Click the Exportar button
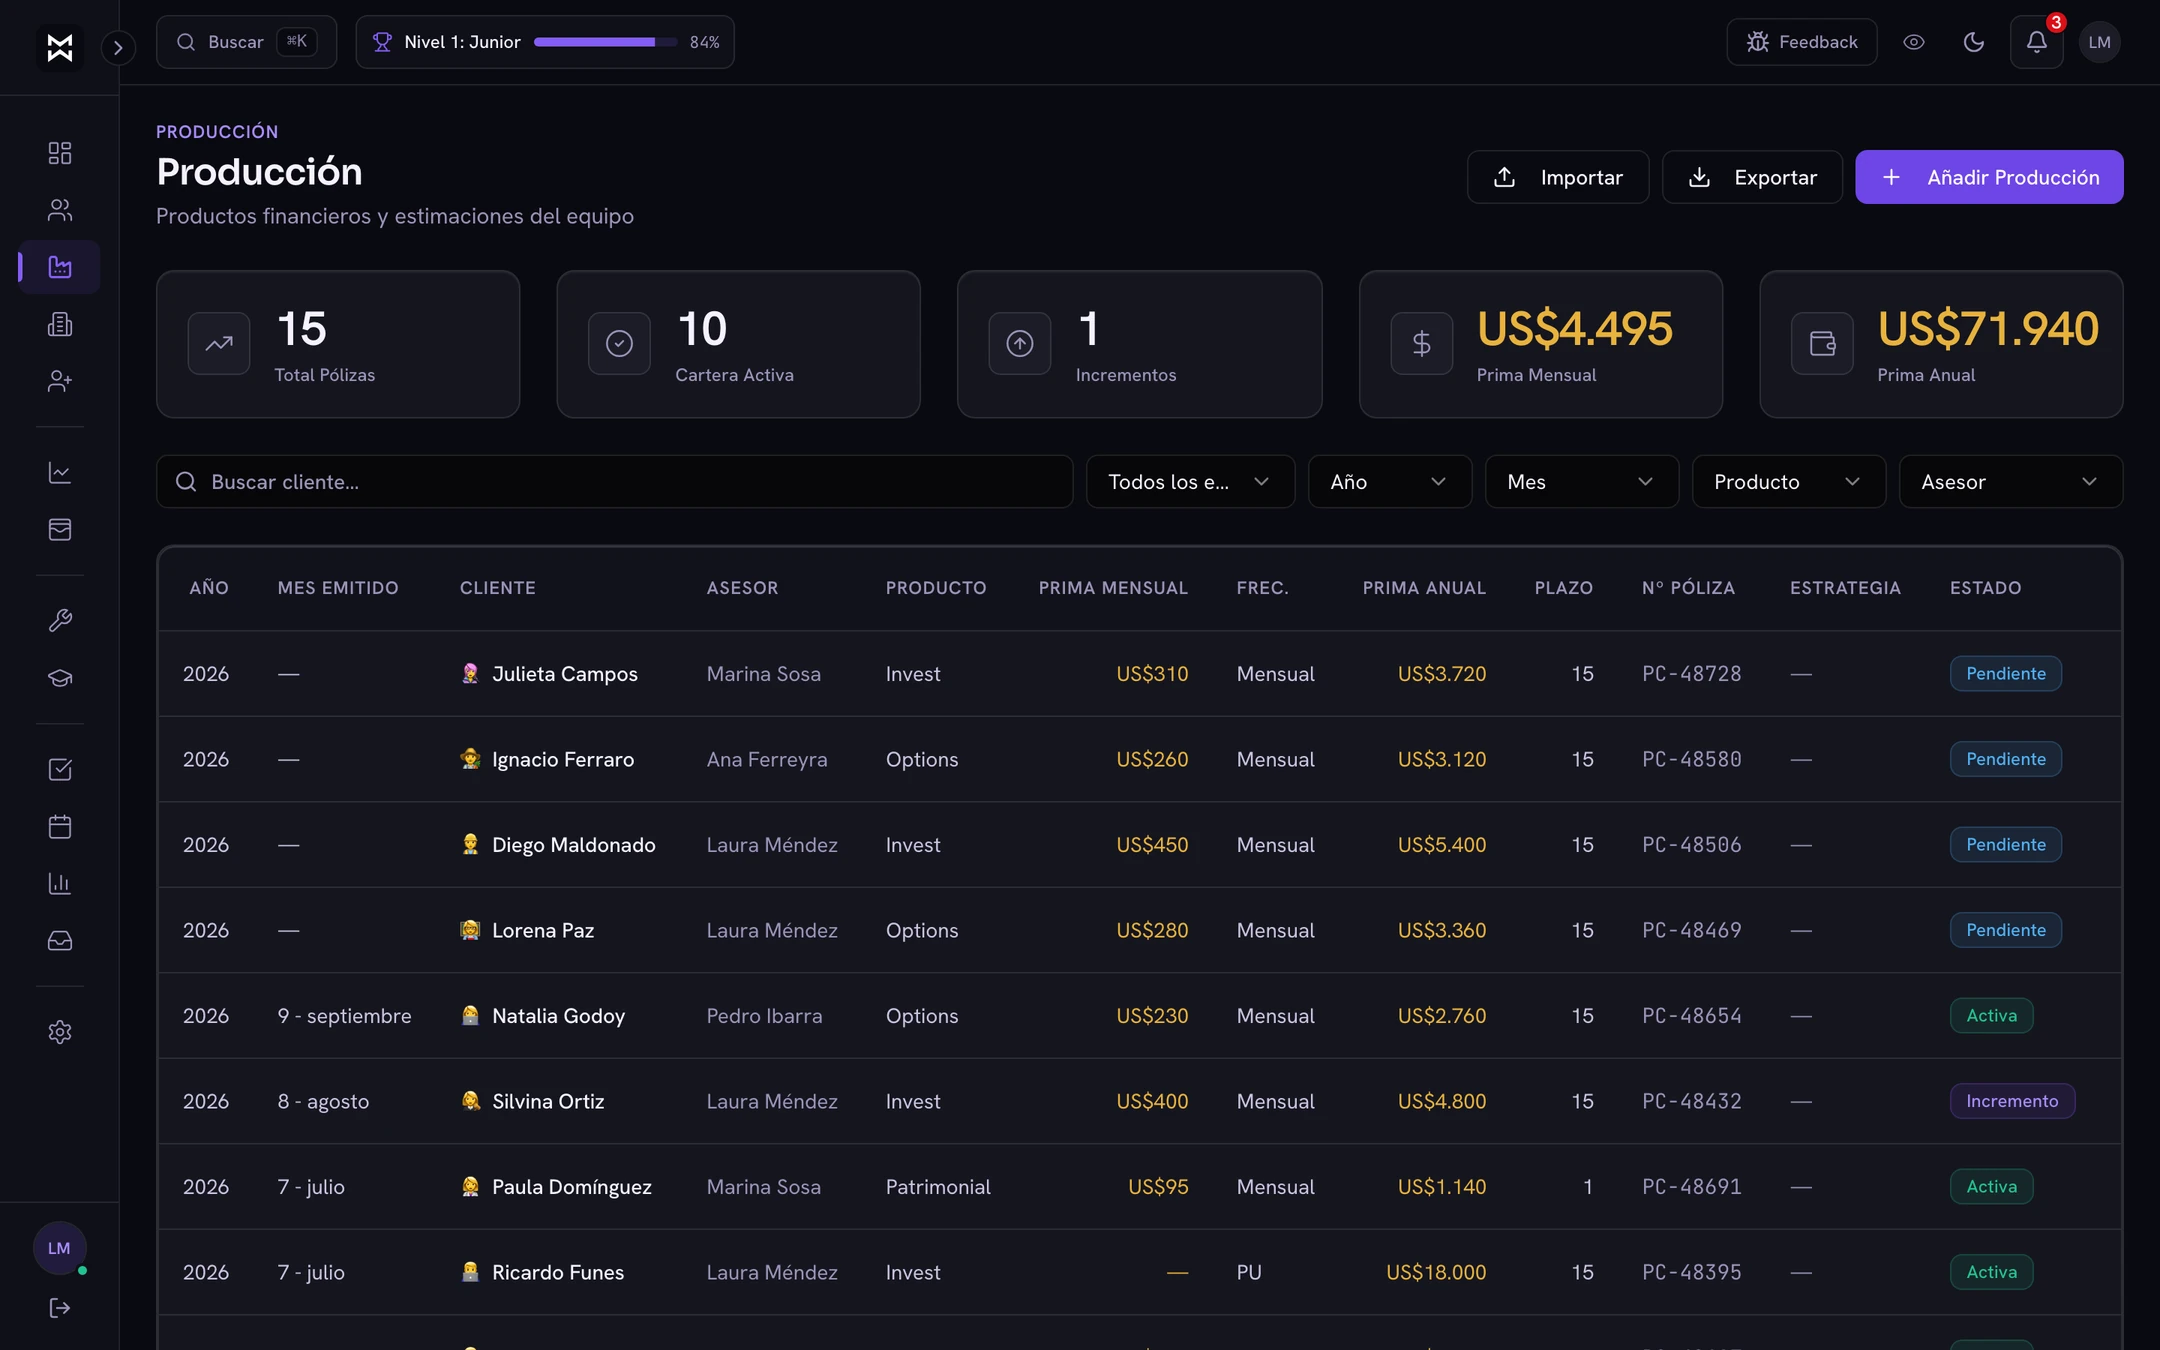This screenshot has height=1350, width=2160. point(1752,177)
